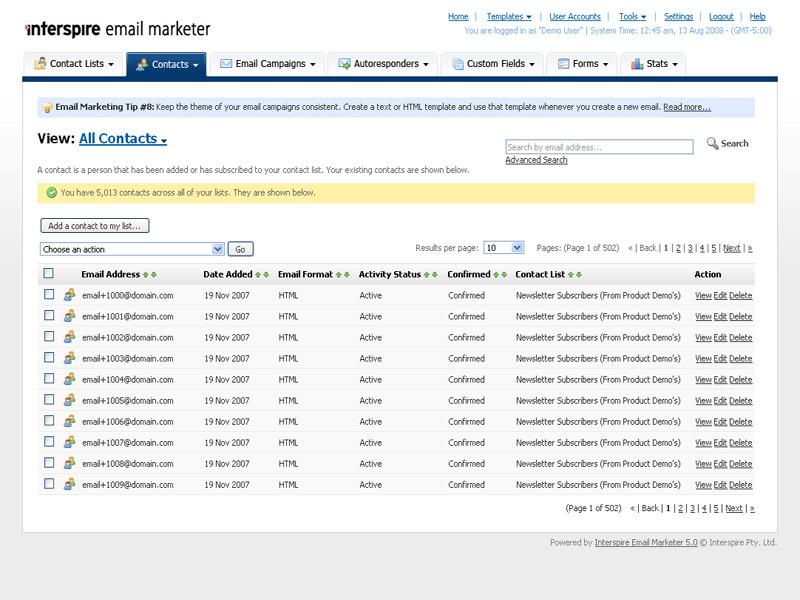The width and height of the screenshot is (800, 600).
Task: Check the select-all checkbox in table header
Action: pyautogui.click(x=47, y=274)
